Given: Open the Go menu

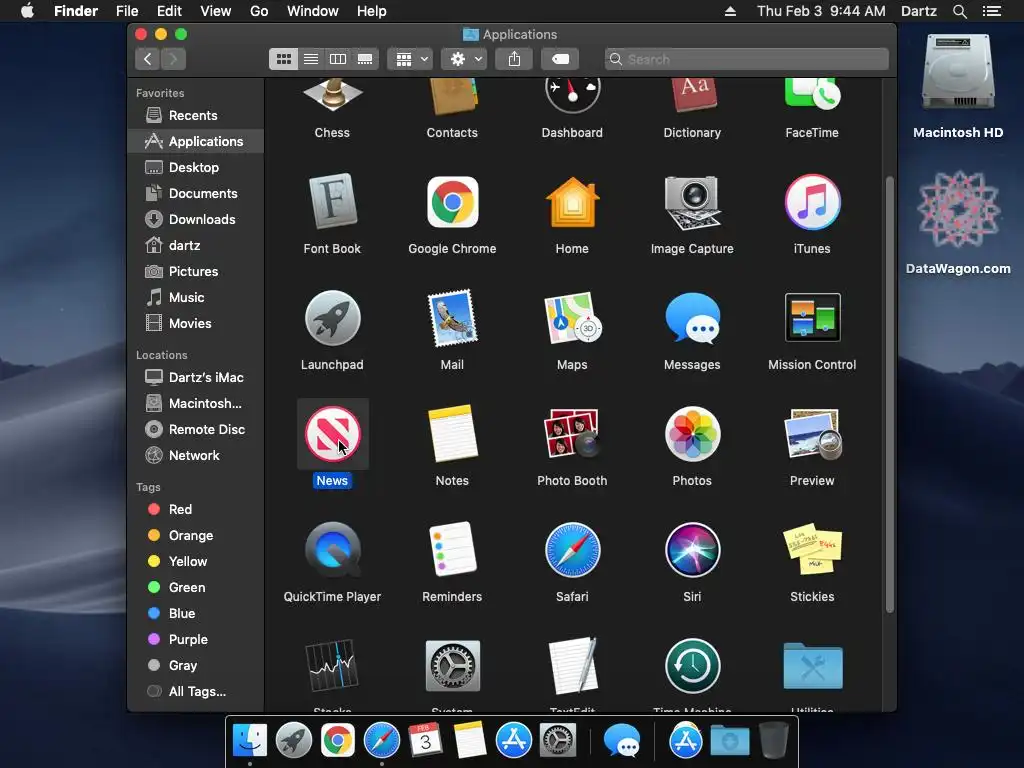Looking at the screenshot, I should click(x=259, y=11).
